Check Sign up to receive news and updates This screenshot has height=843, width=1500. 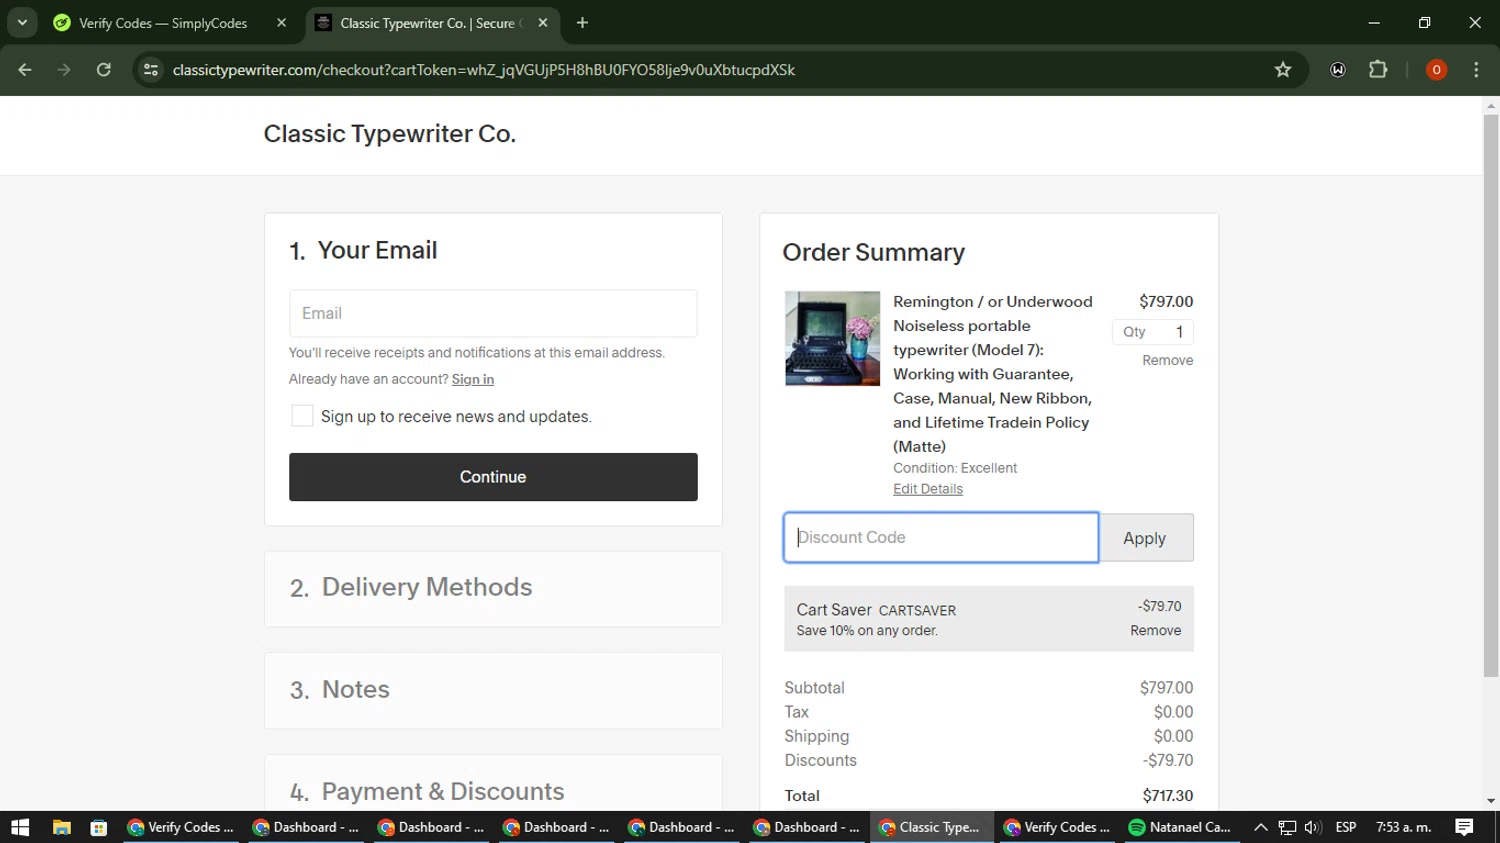click(x=302, y=416)
